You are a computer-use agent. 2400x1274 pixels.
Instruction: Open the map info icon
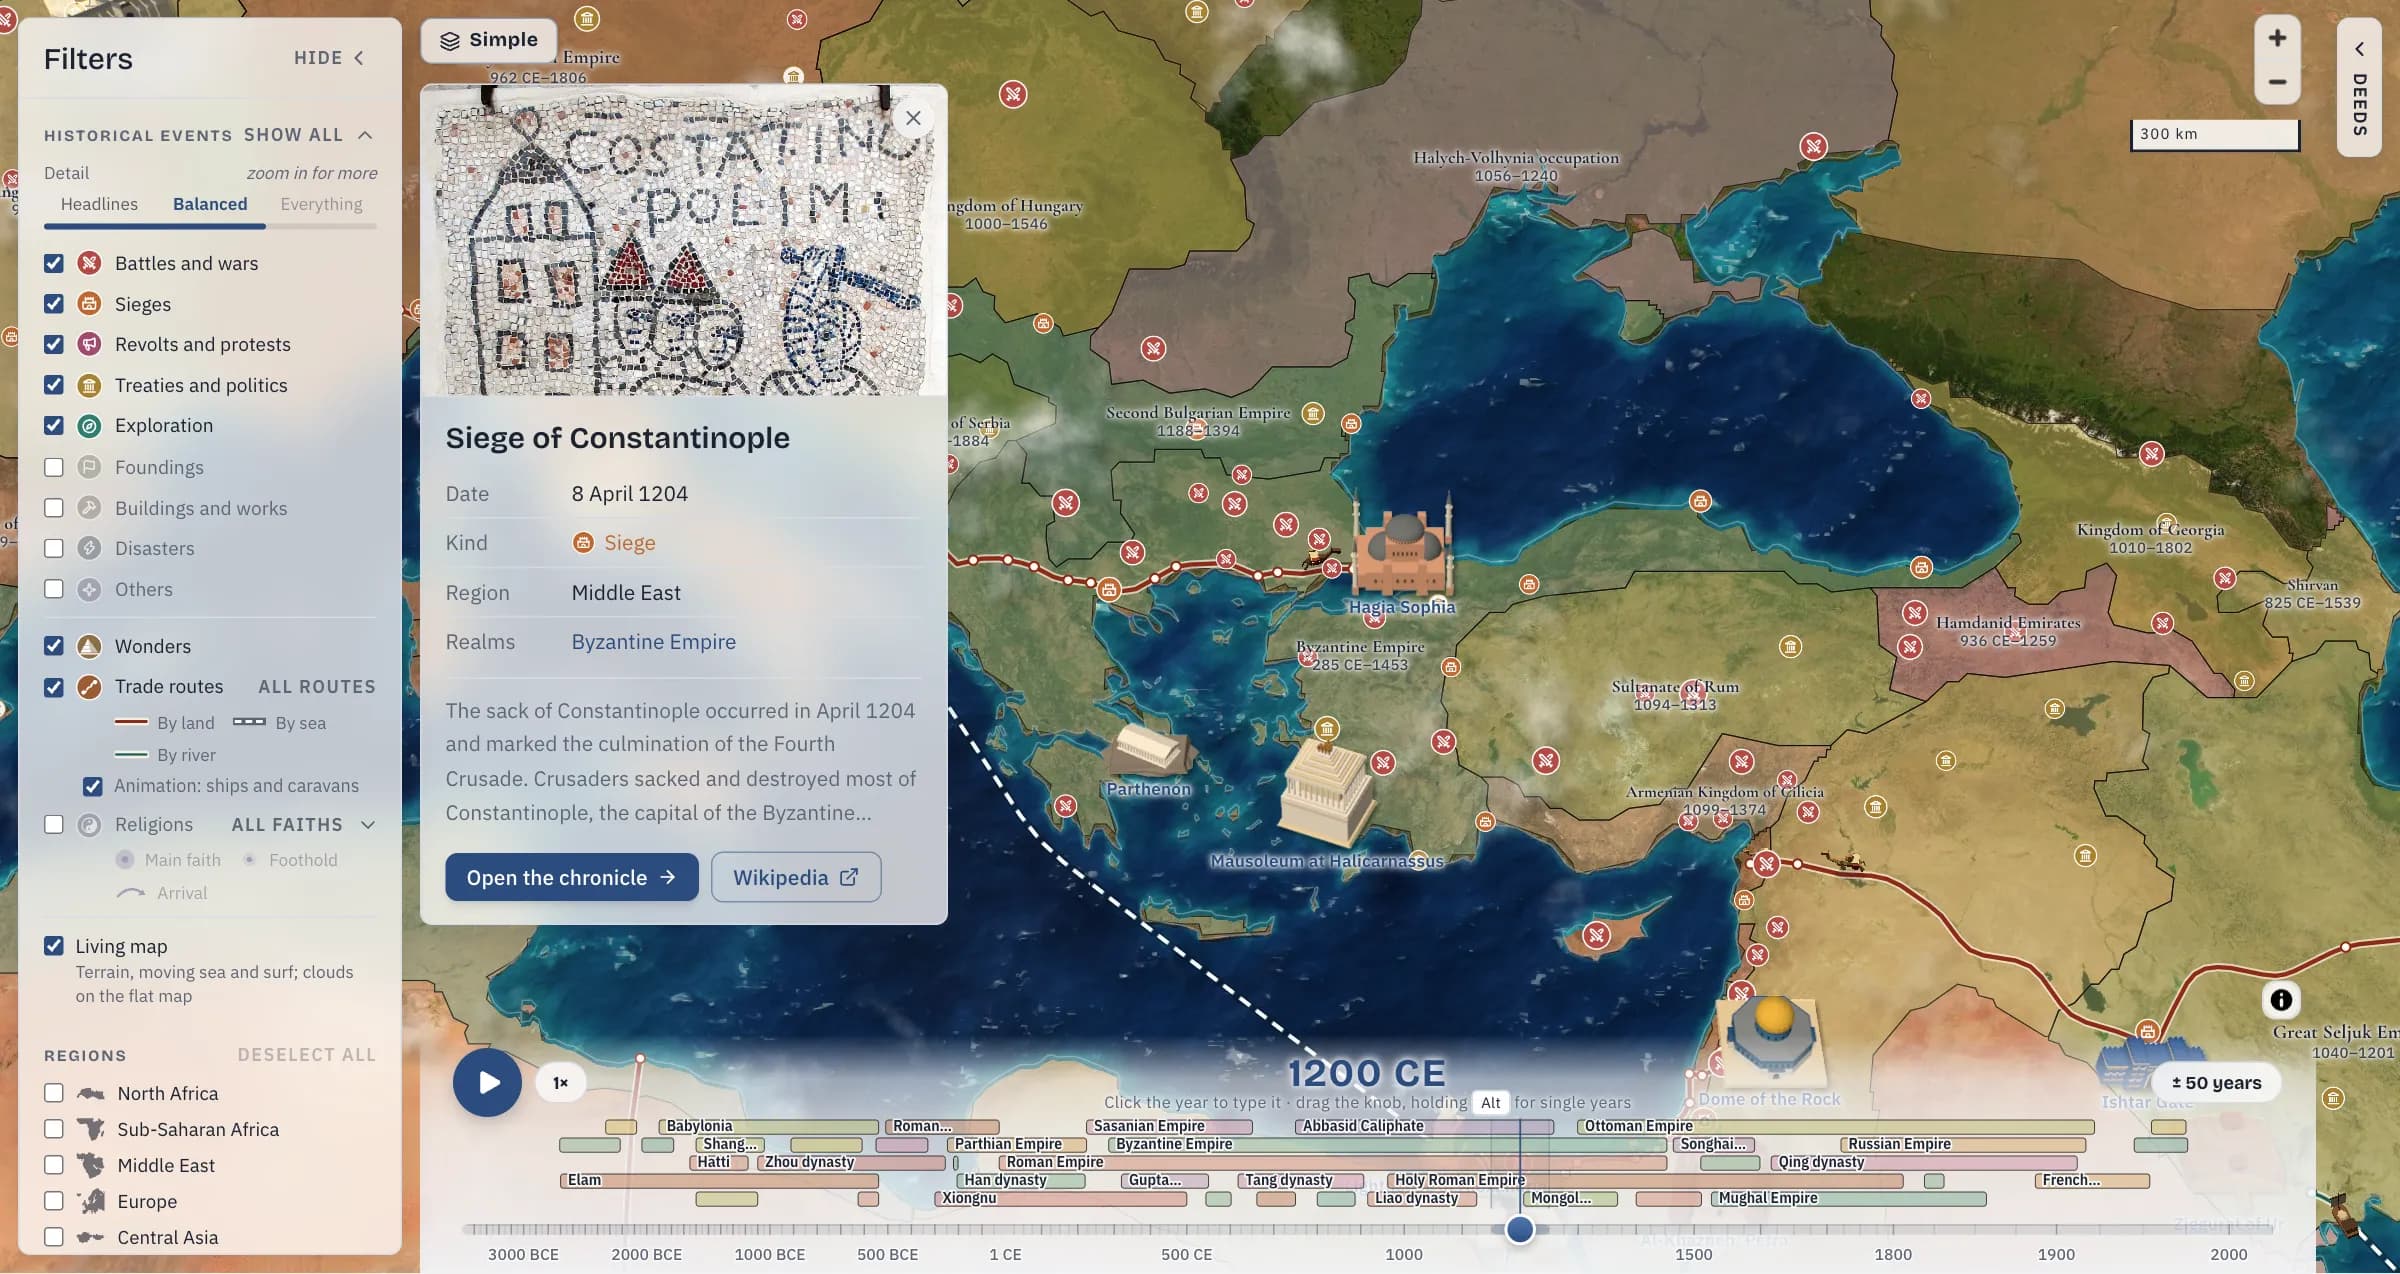2281,999
